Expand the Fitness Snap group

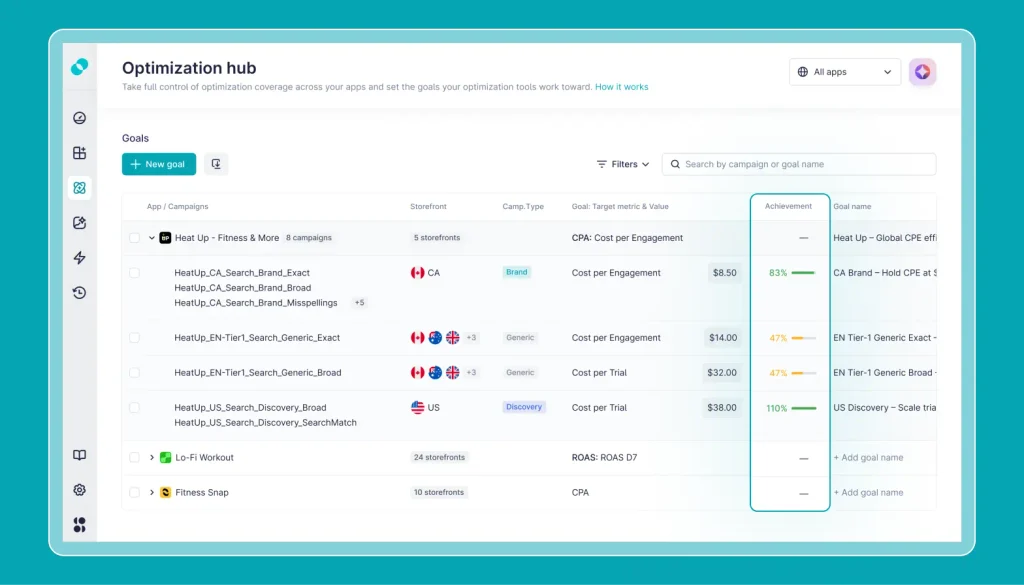[x=152, y=492]
